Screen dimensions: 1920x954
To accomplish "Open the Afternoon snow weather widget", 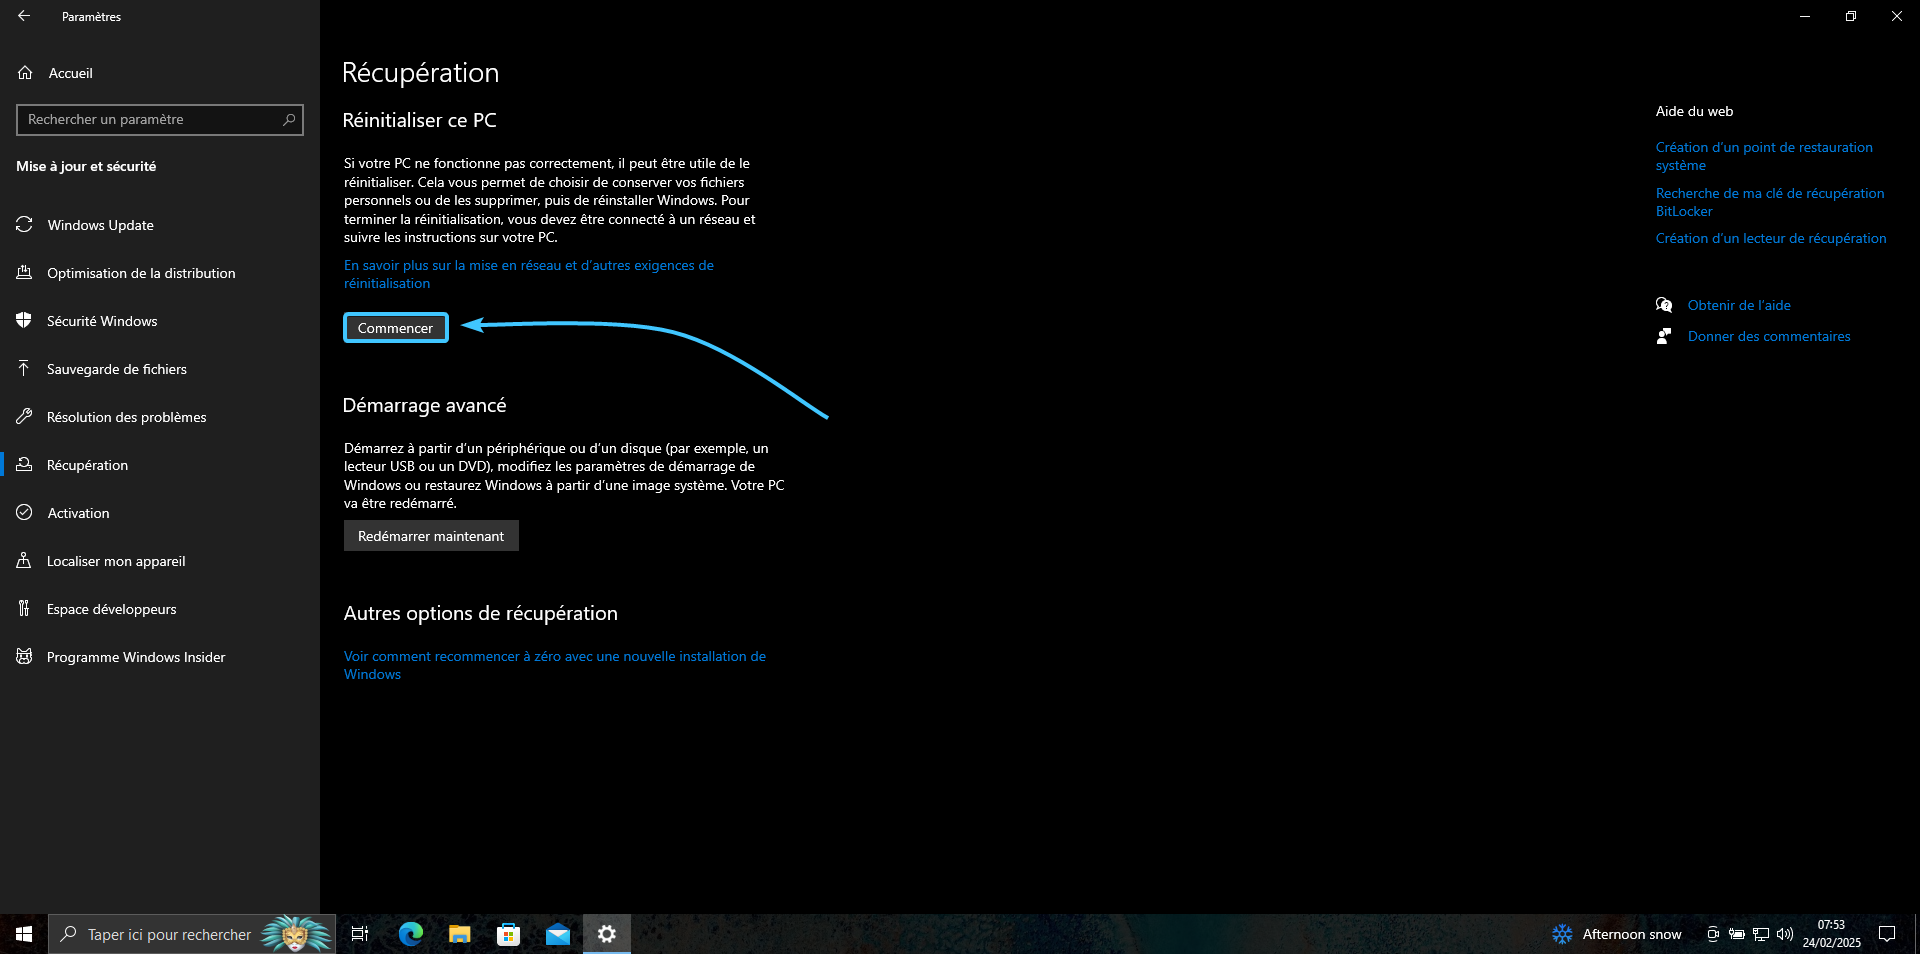I will pos(1617,934).
